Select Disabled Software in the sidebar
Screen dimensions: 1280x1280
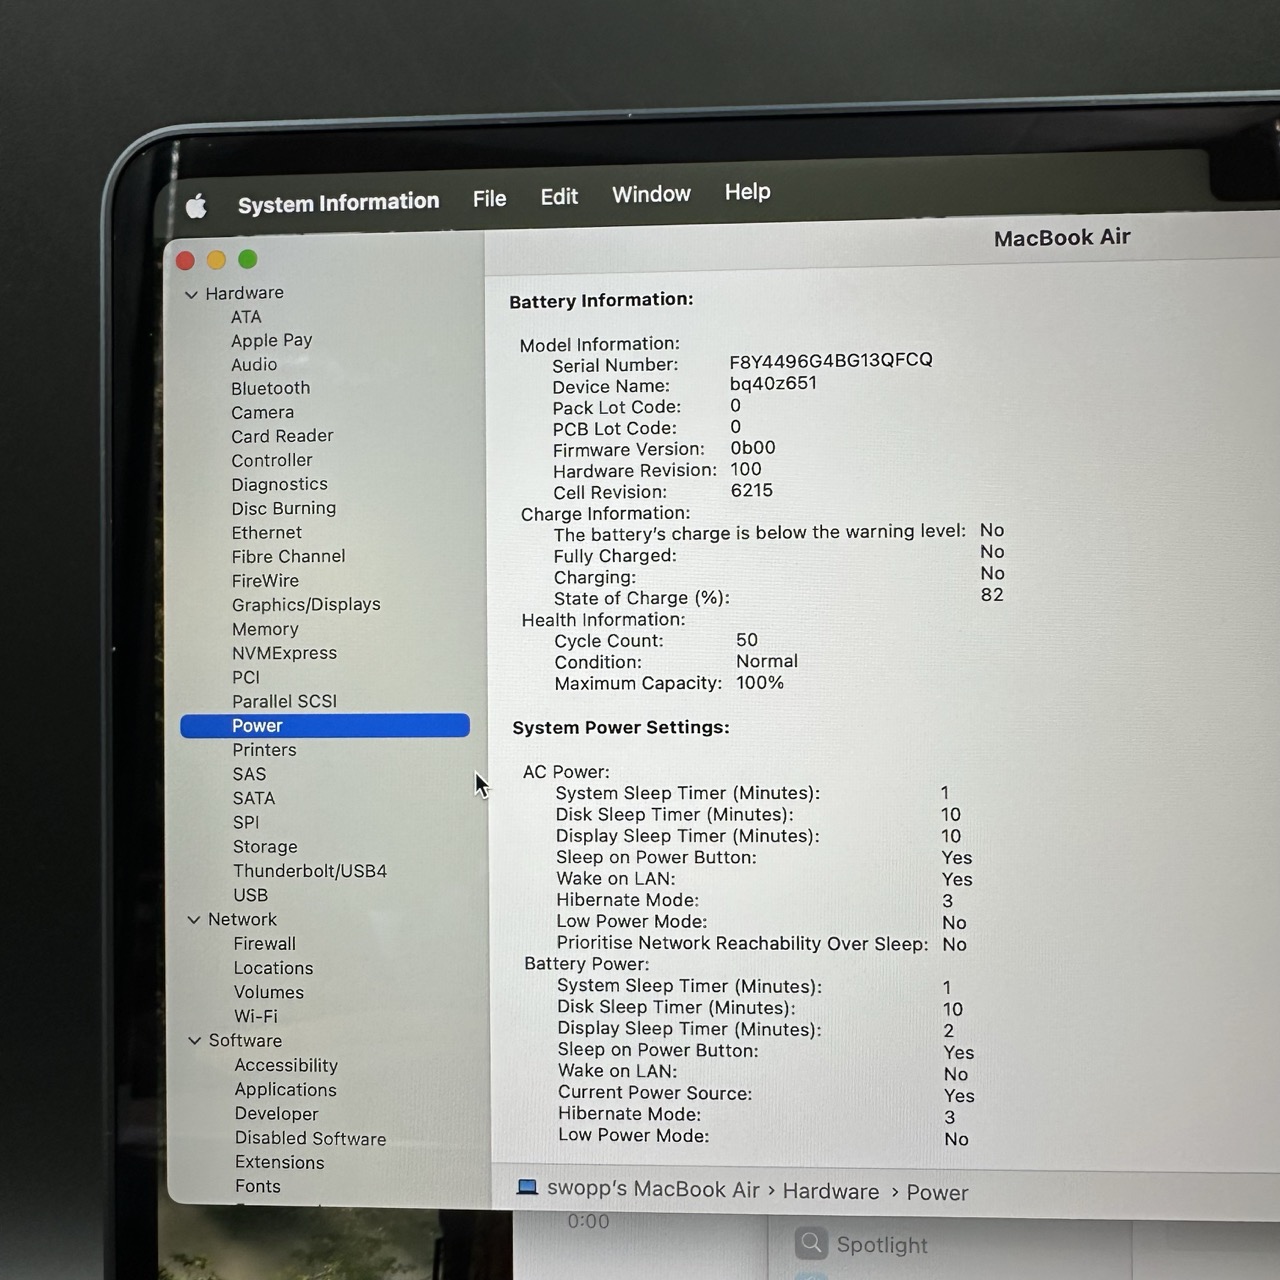click(x=310, y=1138)
